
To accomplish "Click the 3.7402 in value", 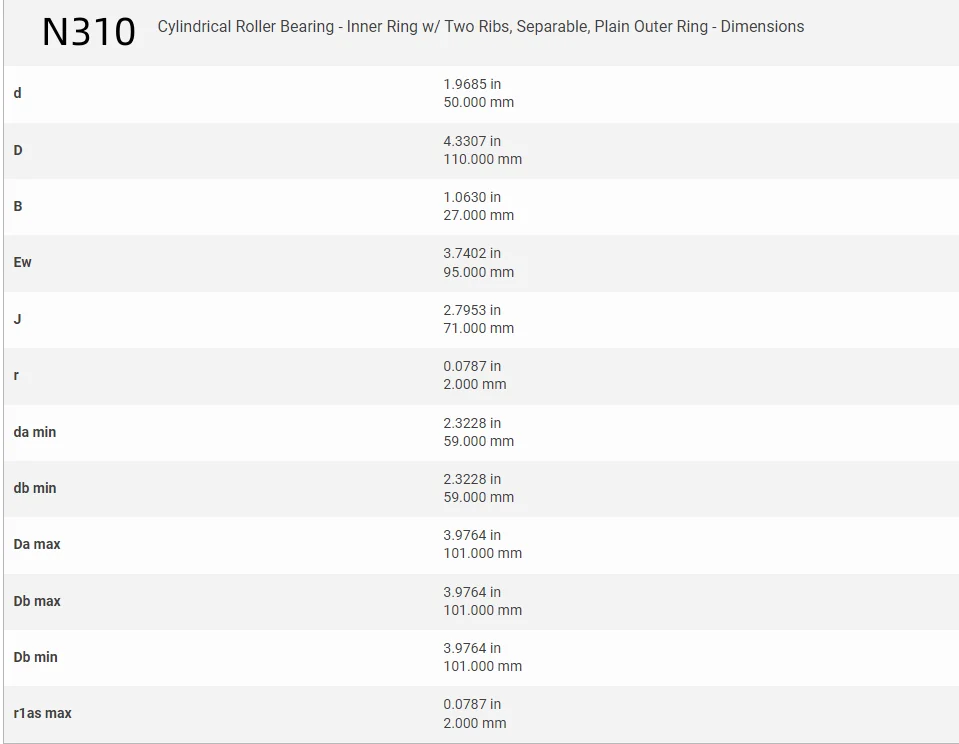I will pyautogui.click(x=472, y=253).
